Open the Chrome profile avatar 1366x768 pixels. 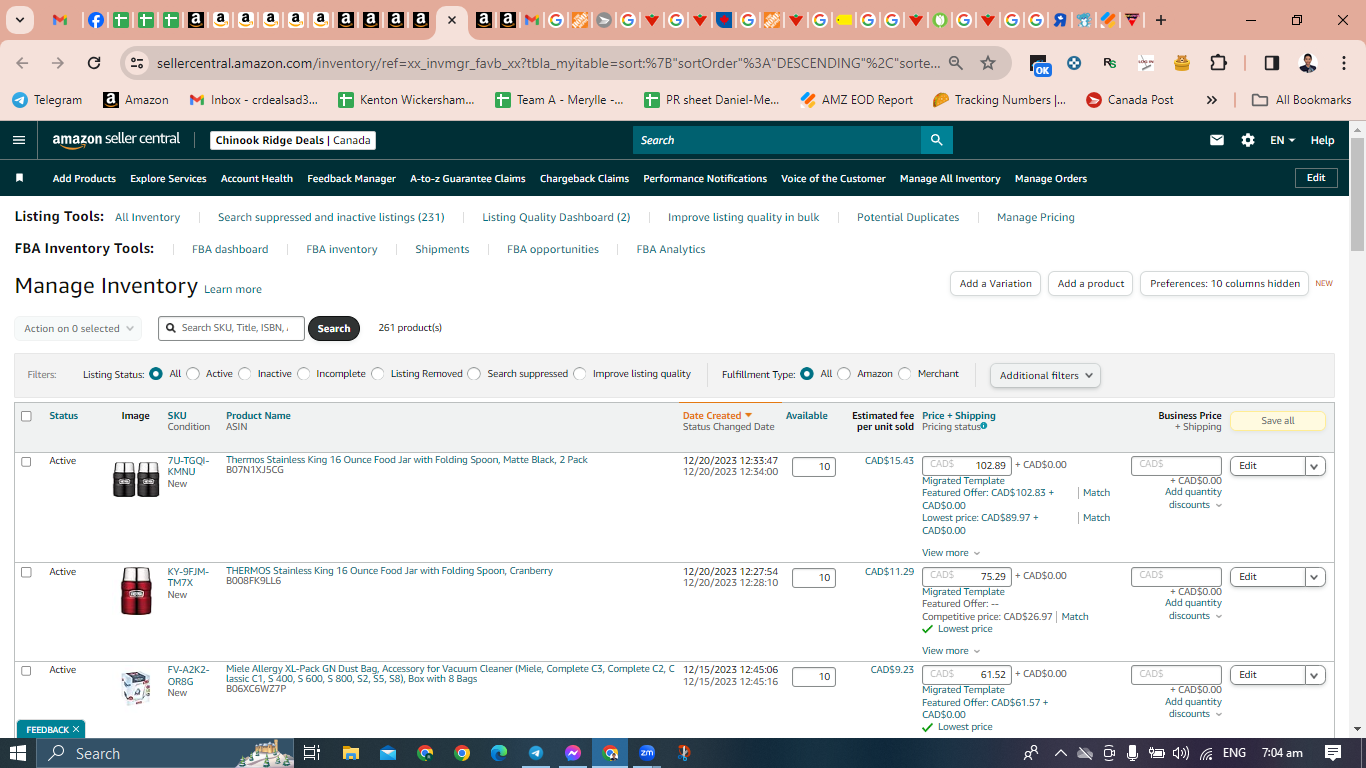(x=1308, y=63)
